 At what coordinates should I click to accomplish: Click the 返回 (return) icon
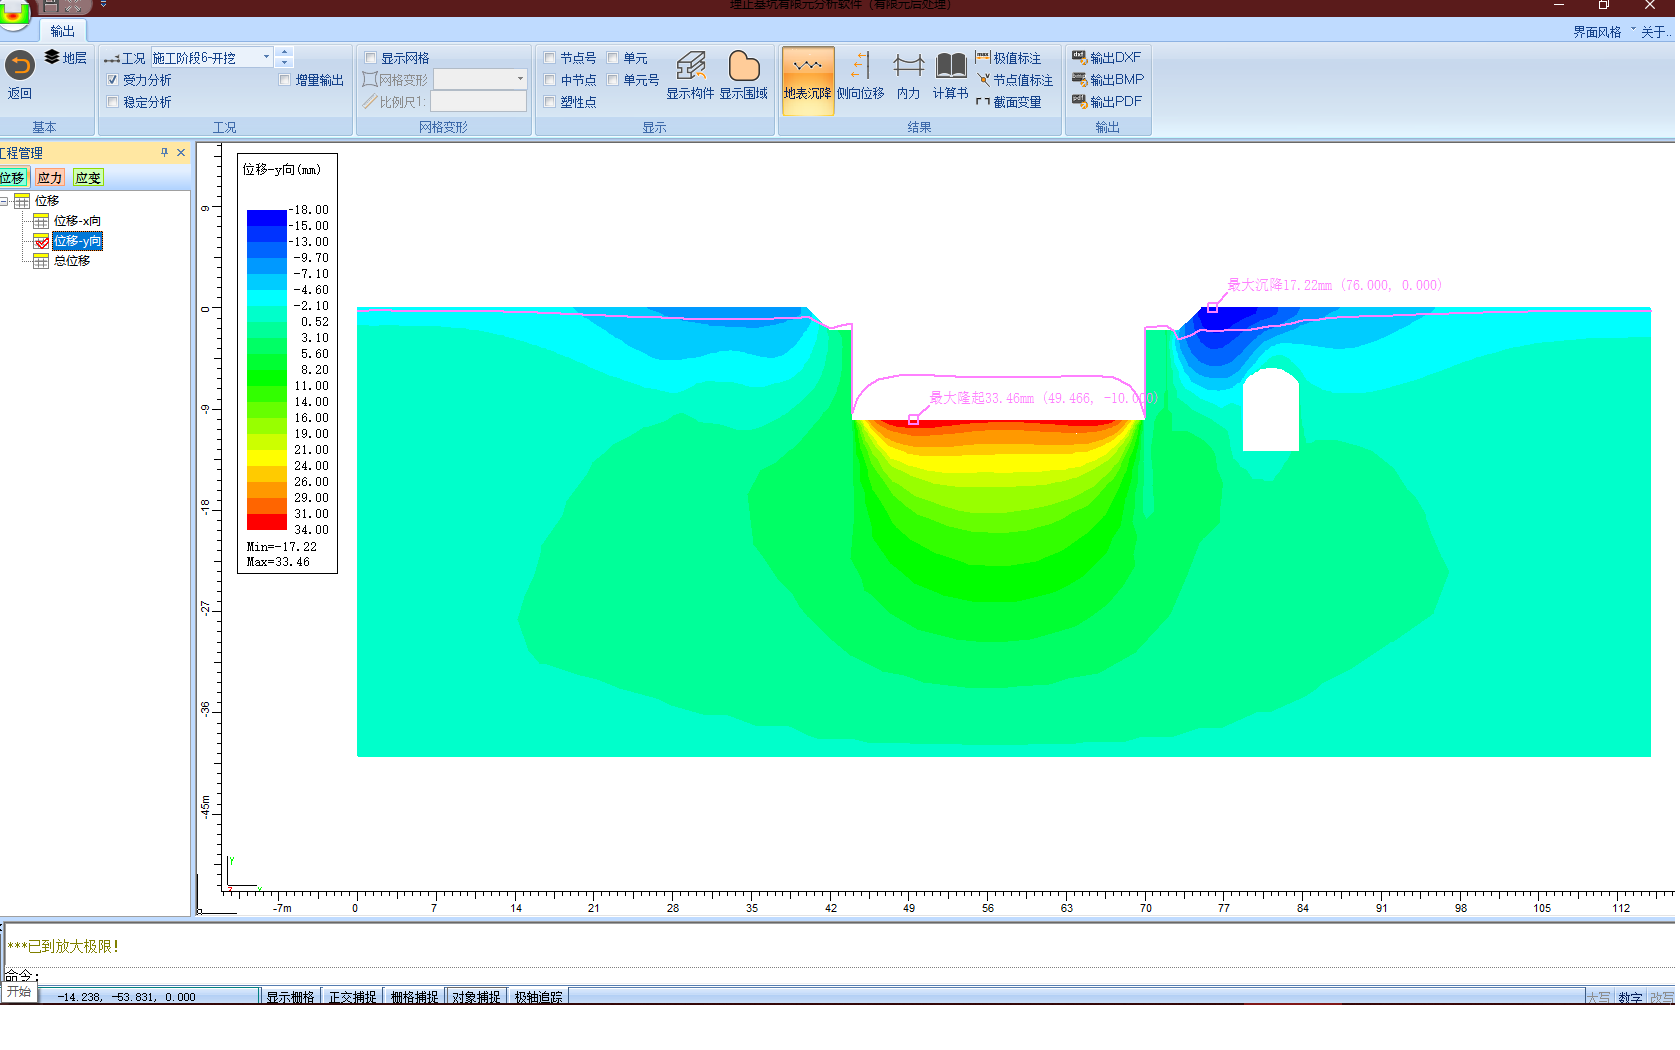click(x=20, y=67)
